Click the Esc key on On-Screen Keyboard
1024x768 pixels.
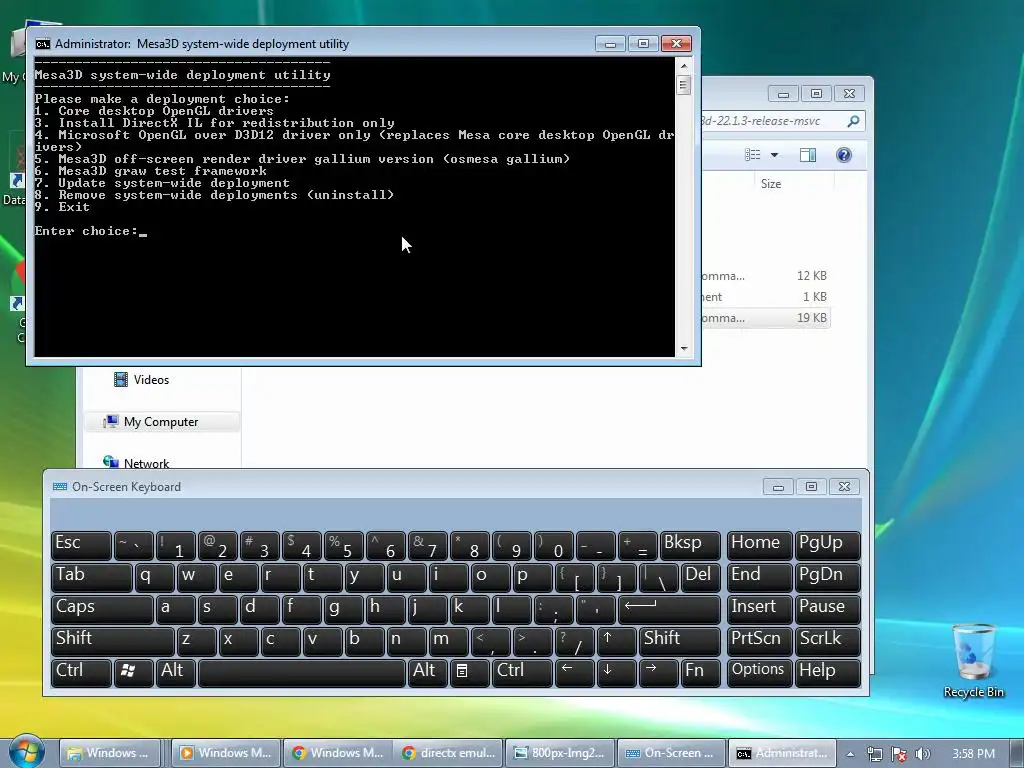point(81,545)
